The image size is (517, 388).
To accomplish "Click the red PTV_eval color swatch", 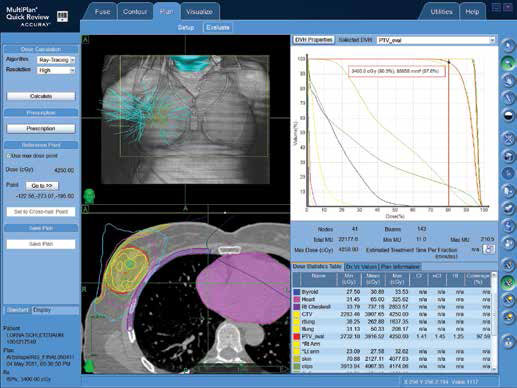I will [296, 337].
